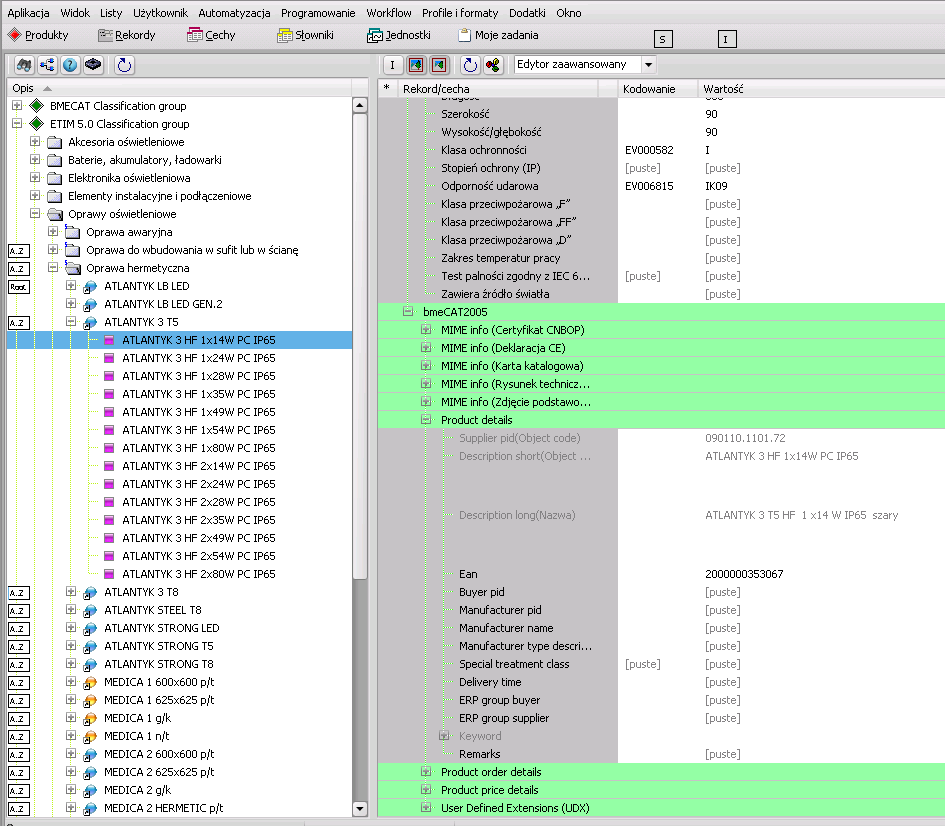Expand the BMECAT Classification group node
This screenshot has width=945, height=826.
[x=17, y=105]
